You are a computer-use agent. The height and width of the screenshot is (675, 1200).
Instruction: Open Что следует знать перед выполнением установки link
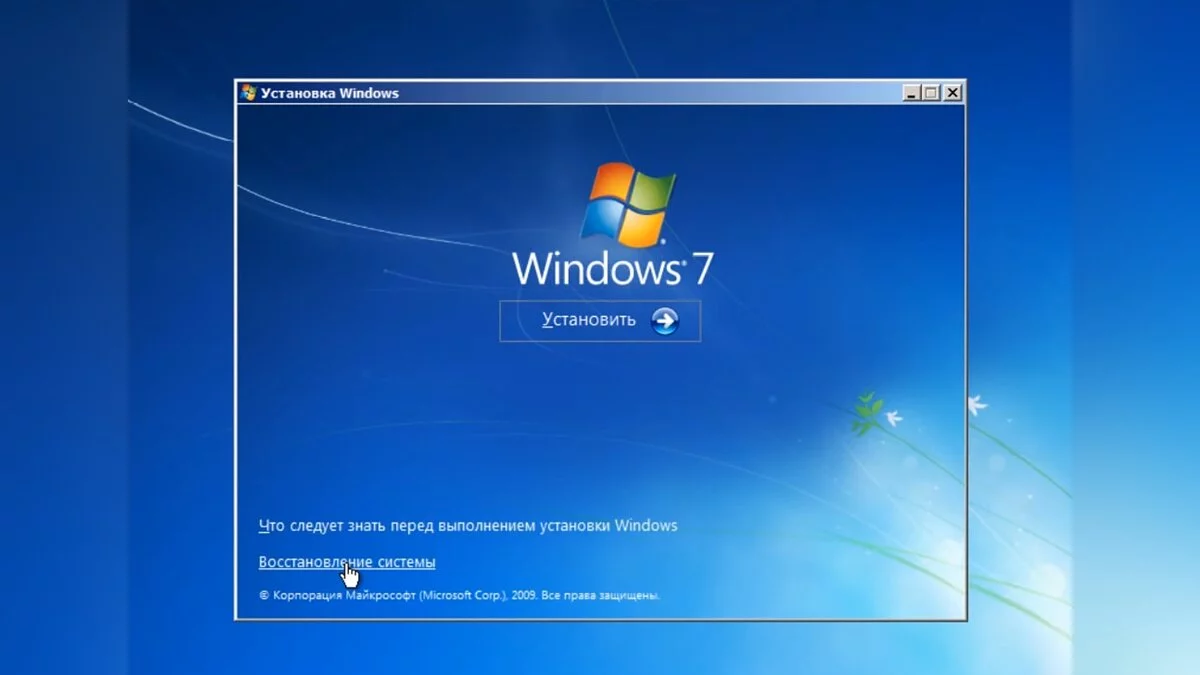click(x=468, y=525)
